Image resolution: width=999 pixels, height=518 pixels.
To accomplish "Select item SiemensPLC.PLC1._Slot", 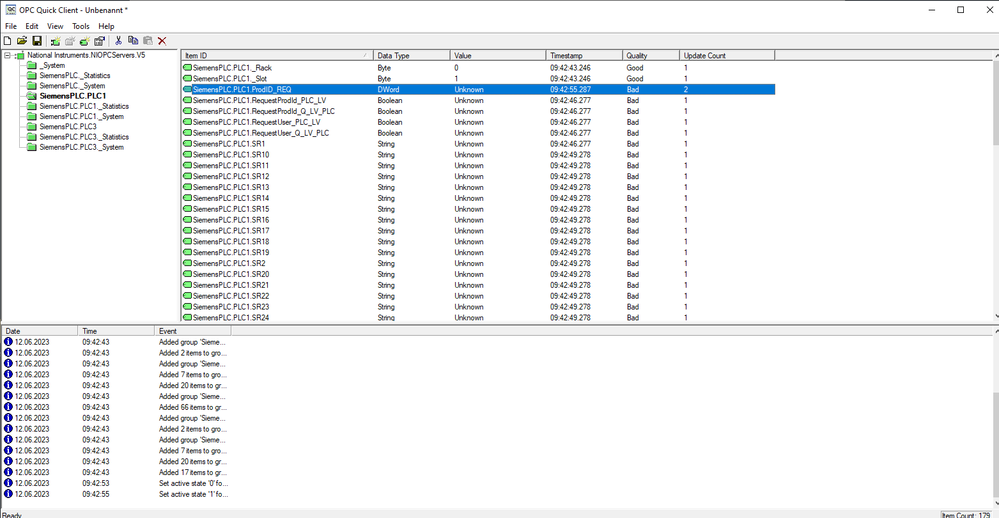I will pos(230,79).
